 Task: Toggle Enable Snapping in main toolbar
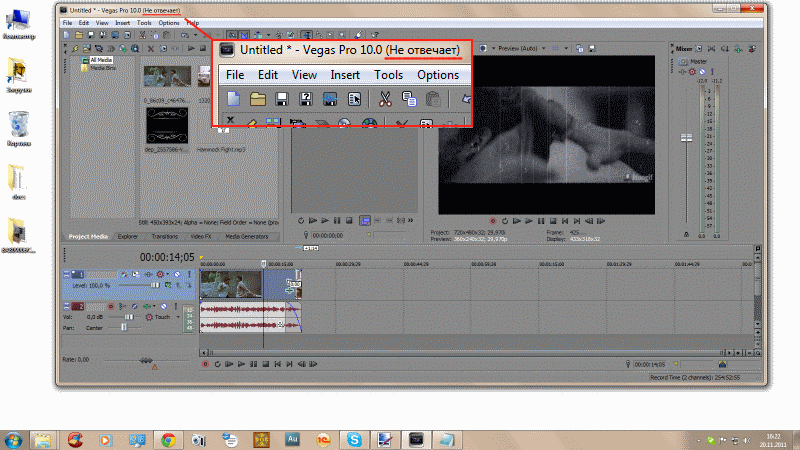click(x=232, y=35)
